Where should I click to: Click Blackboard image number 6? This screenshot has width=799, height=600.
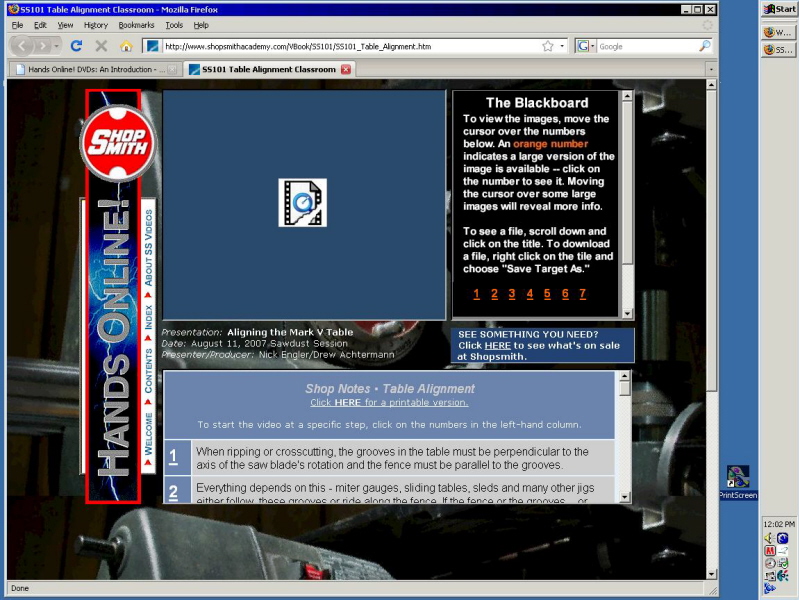pos(565,294)
